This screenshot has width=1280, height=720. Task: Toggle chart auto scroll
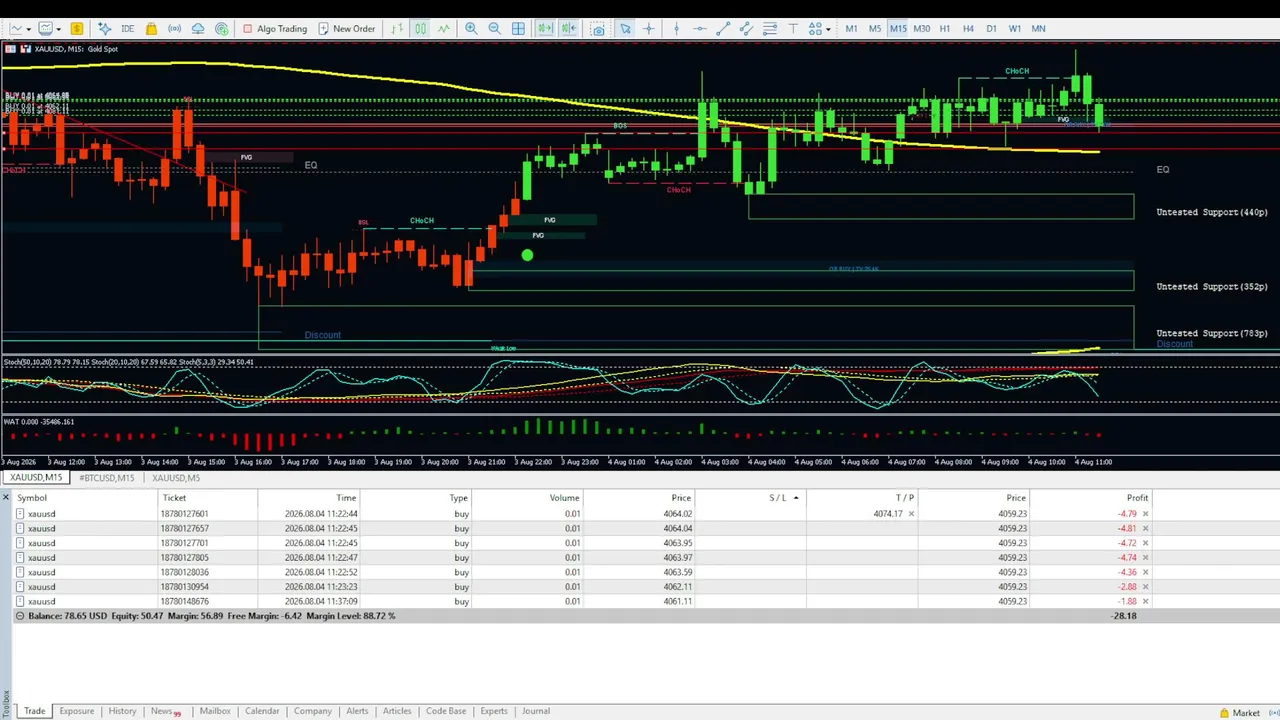point(545,29)
